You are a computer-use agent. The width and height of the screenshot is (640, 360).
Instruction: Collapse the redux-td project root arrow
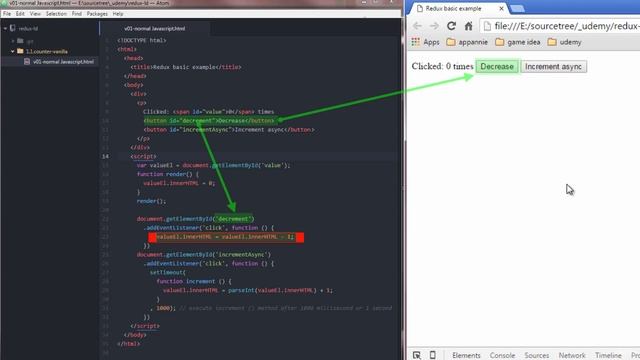point(5,29)
